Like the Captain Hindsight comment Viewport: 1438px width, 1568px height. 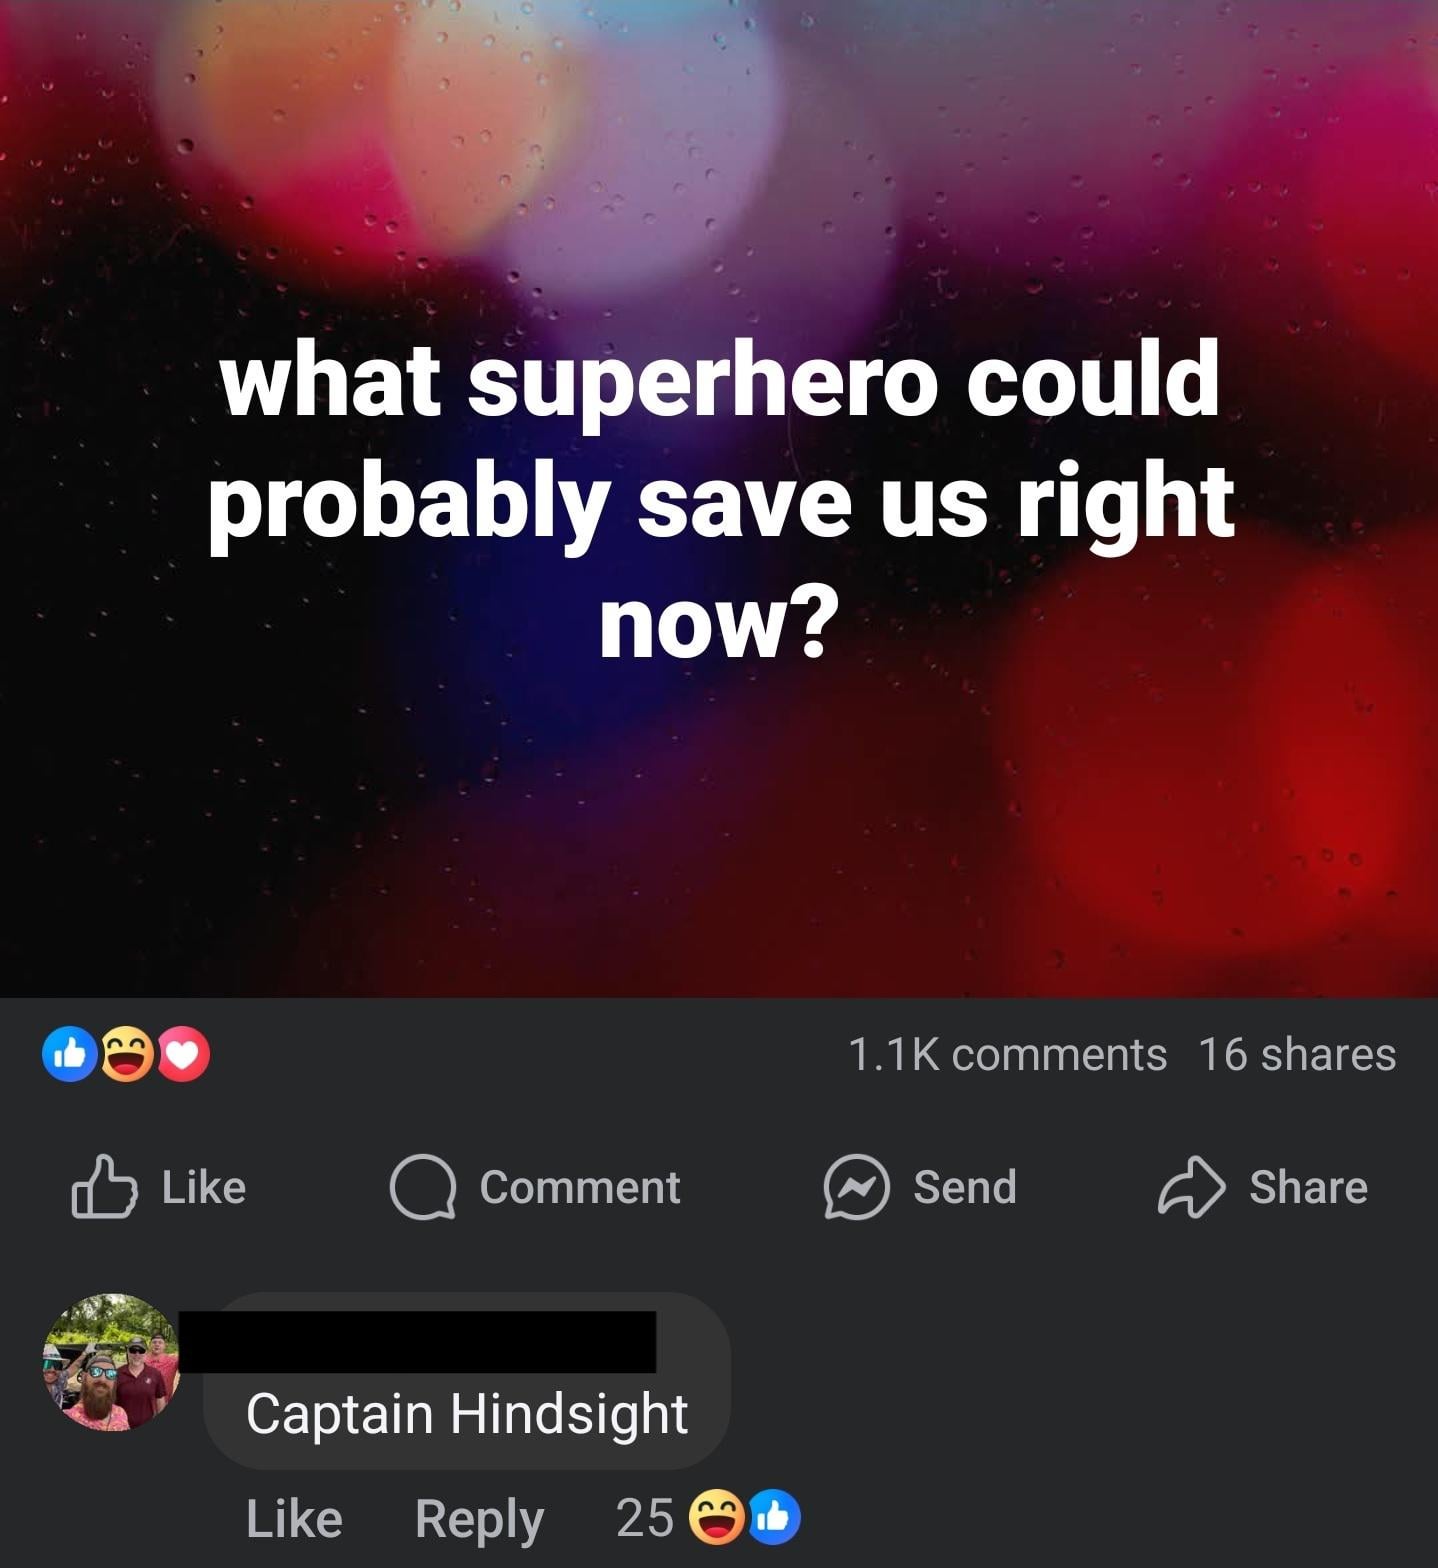click(294, 1518)
